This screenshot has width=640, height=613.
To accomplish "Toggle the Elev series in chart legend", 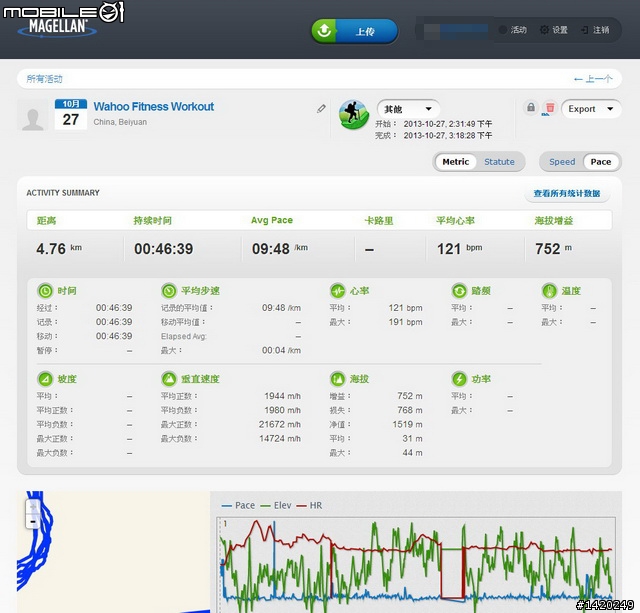I will click(x=276, y=506).
